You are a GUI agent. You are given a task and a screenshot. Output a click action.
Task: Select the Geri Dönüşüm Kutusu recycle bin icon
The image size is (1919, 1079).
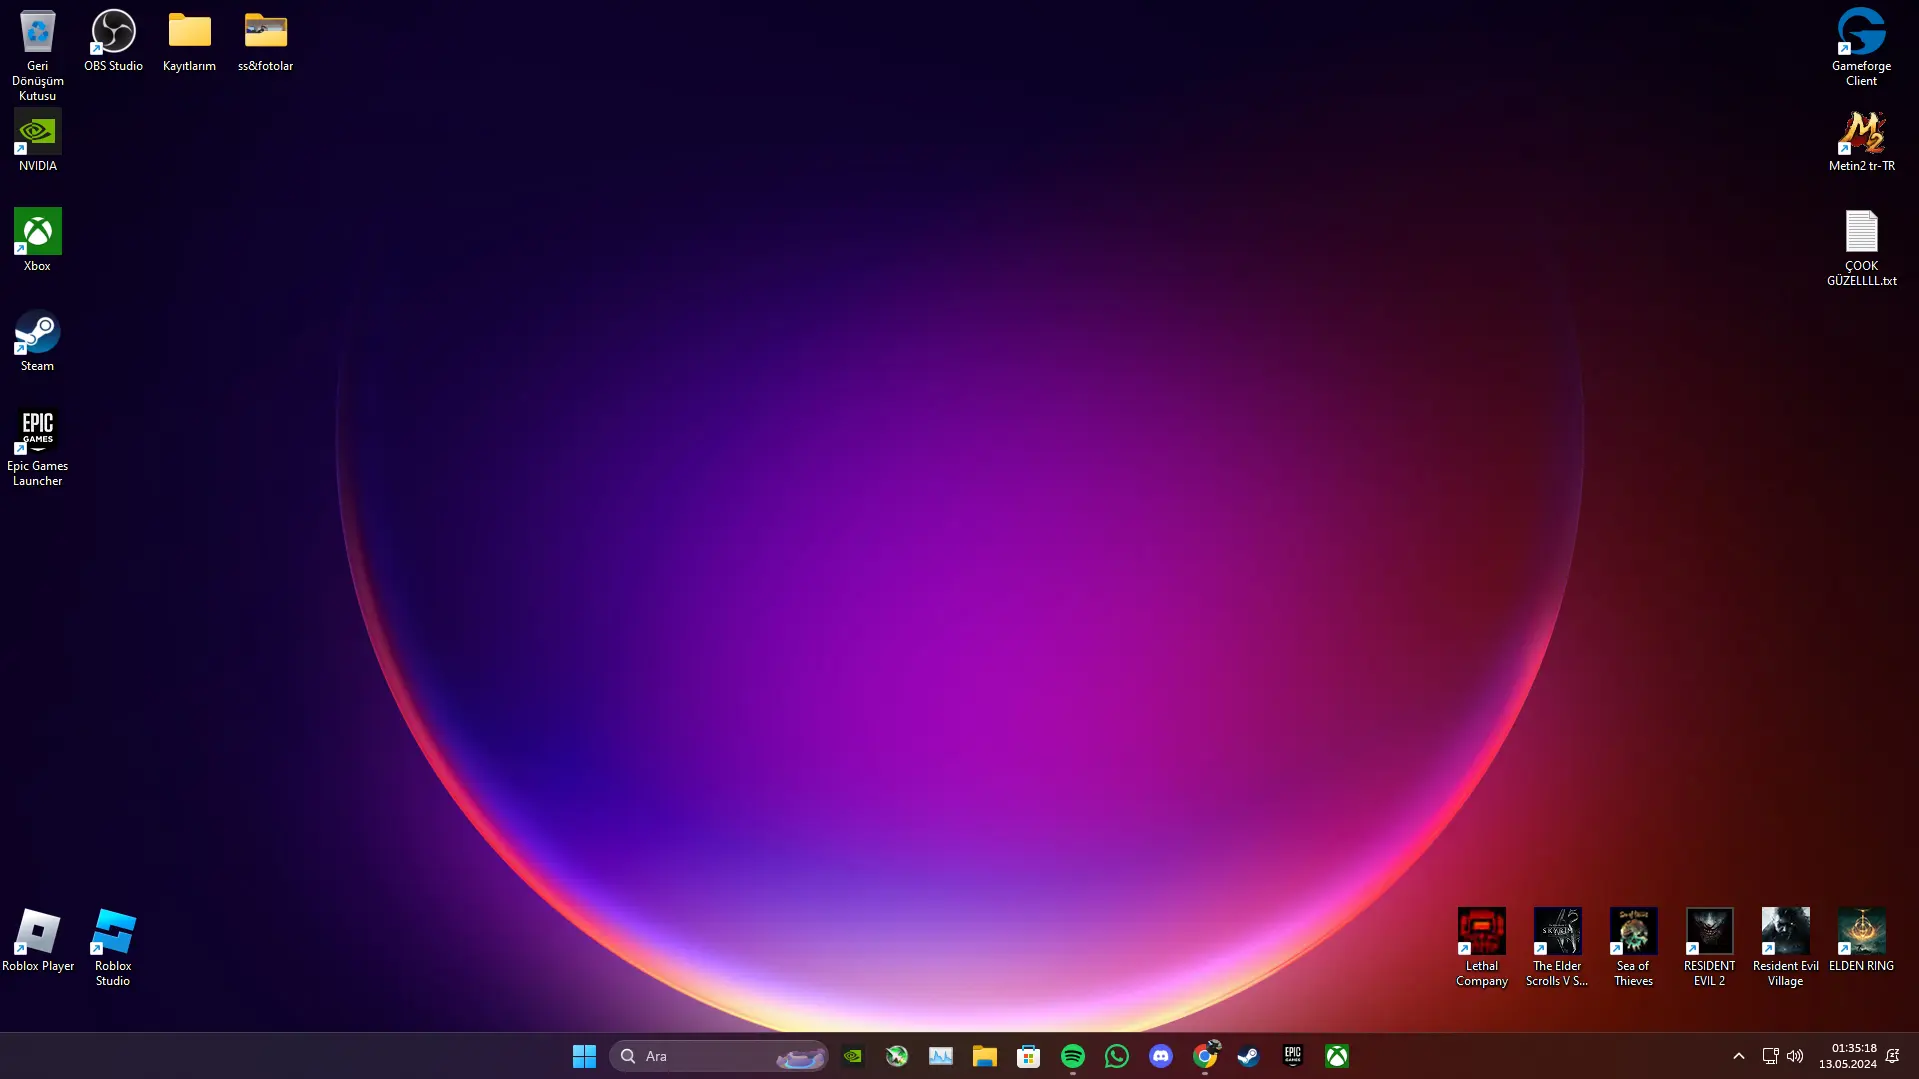point(37,54)
